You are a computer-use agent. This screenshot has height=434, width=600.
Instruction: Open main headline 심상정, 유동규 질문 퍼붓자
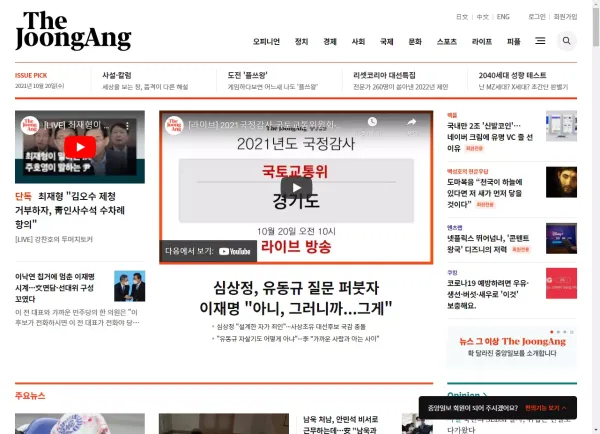[296, 298]
